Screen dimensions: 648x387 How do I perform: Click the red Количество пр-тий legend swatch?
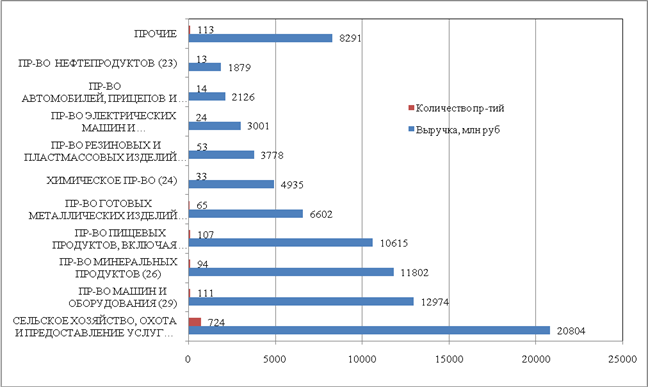click(x=411, y=108)
